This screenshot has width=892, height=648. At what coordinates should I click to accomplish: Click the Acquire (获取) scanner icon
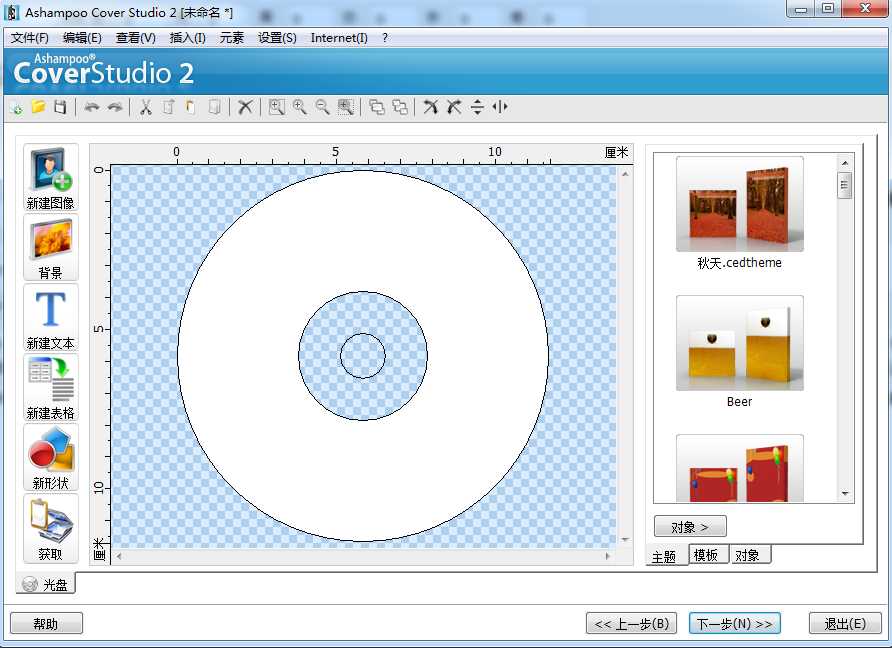(x=50, y=521)
